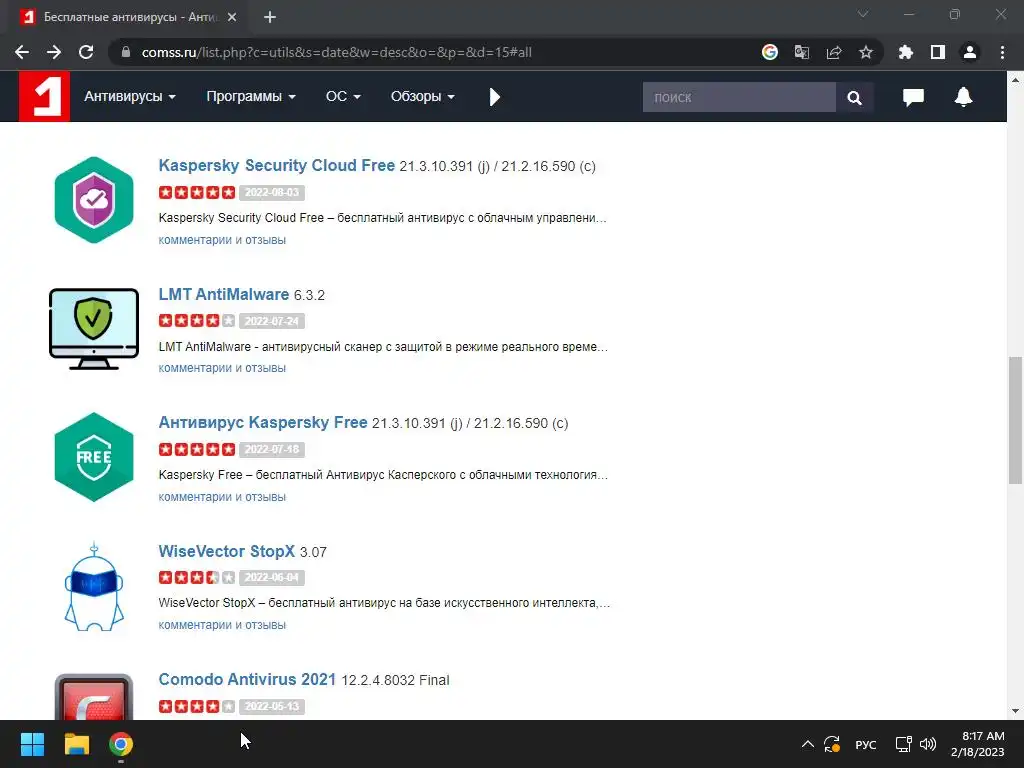Toggle Chrome side panel
The image size is (1024, 768).
pyautogui.click(x=938, y=52)
